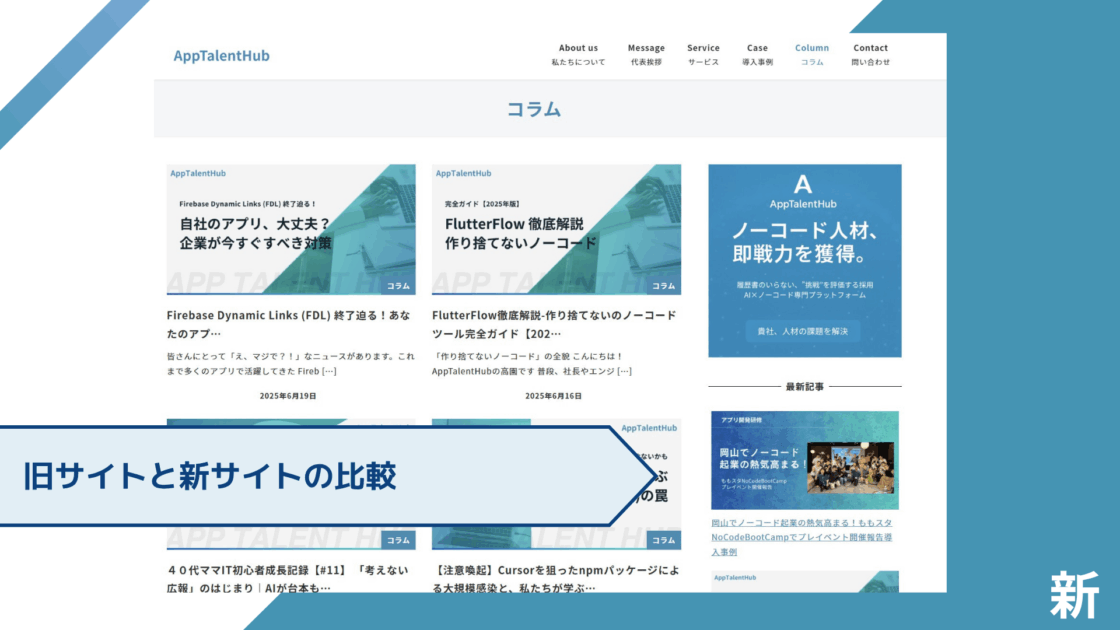The height and width of the screenshot is (630, 1120).
Task: Open the Firebase Dynamic Links article thumbnail
Action: [x=291, y=229]
